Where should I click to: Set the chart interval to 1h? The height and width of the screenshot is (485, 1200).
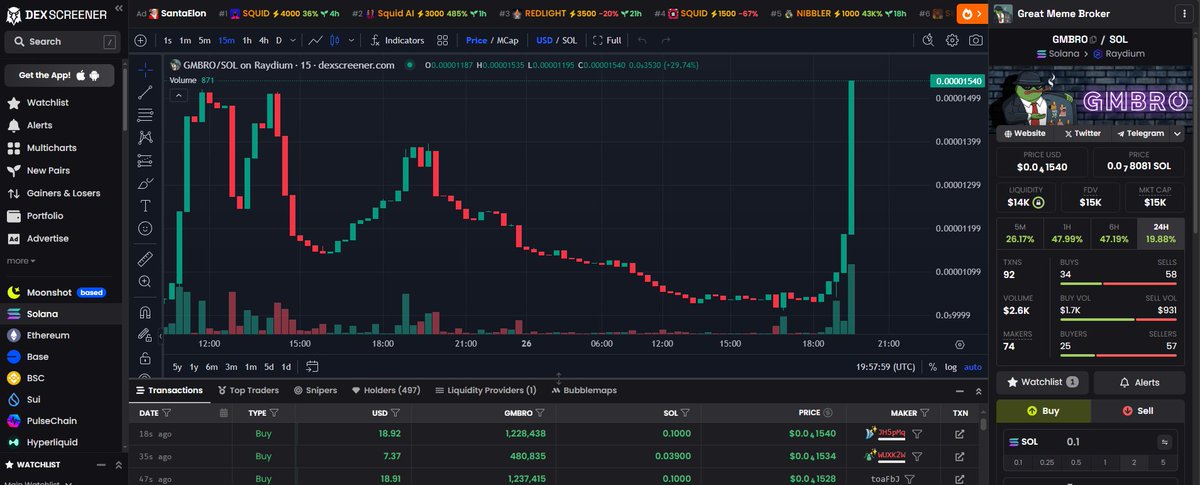(247, 40)
